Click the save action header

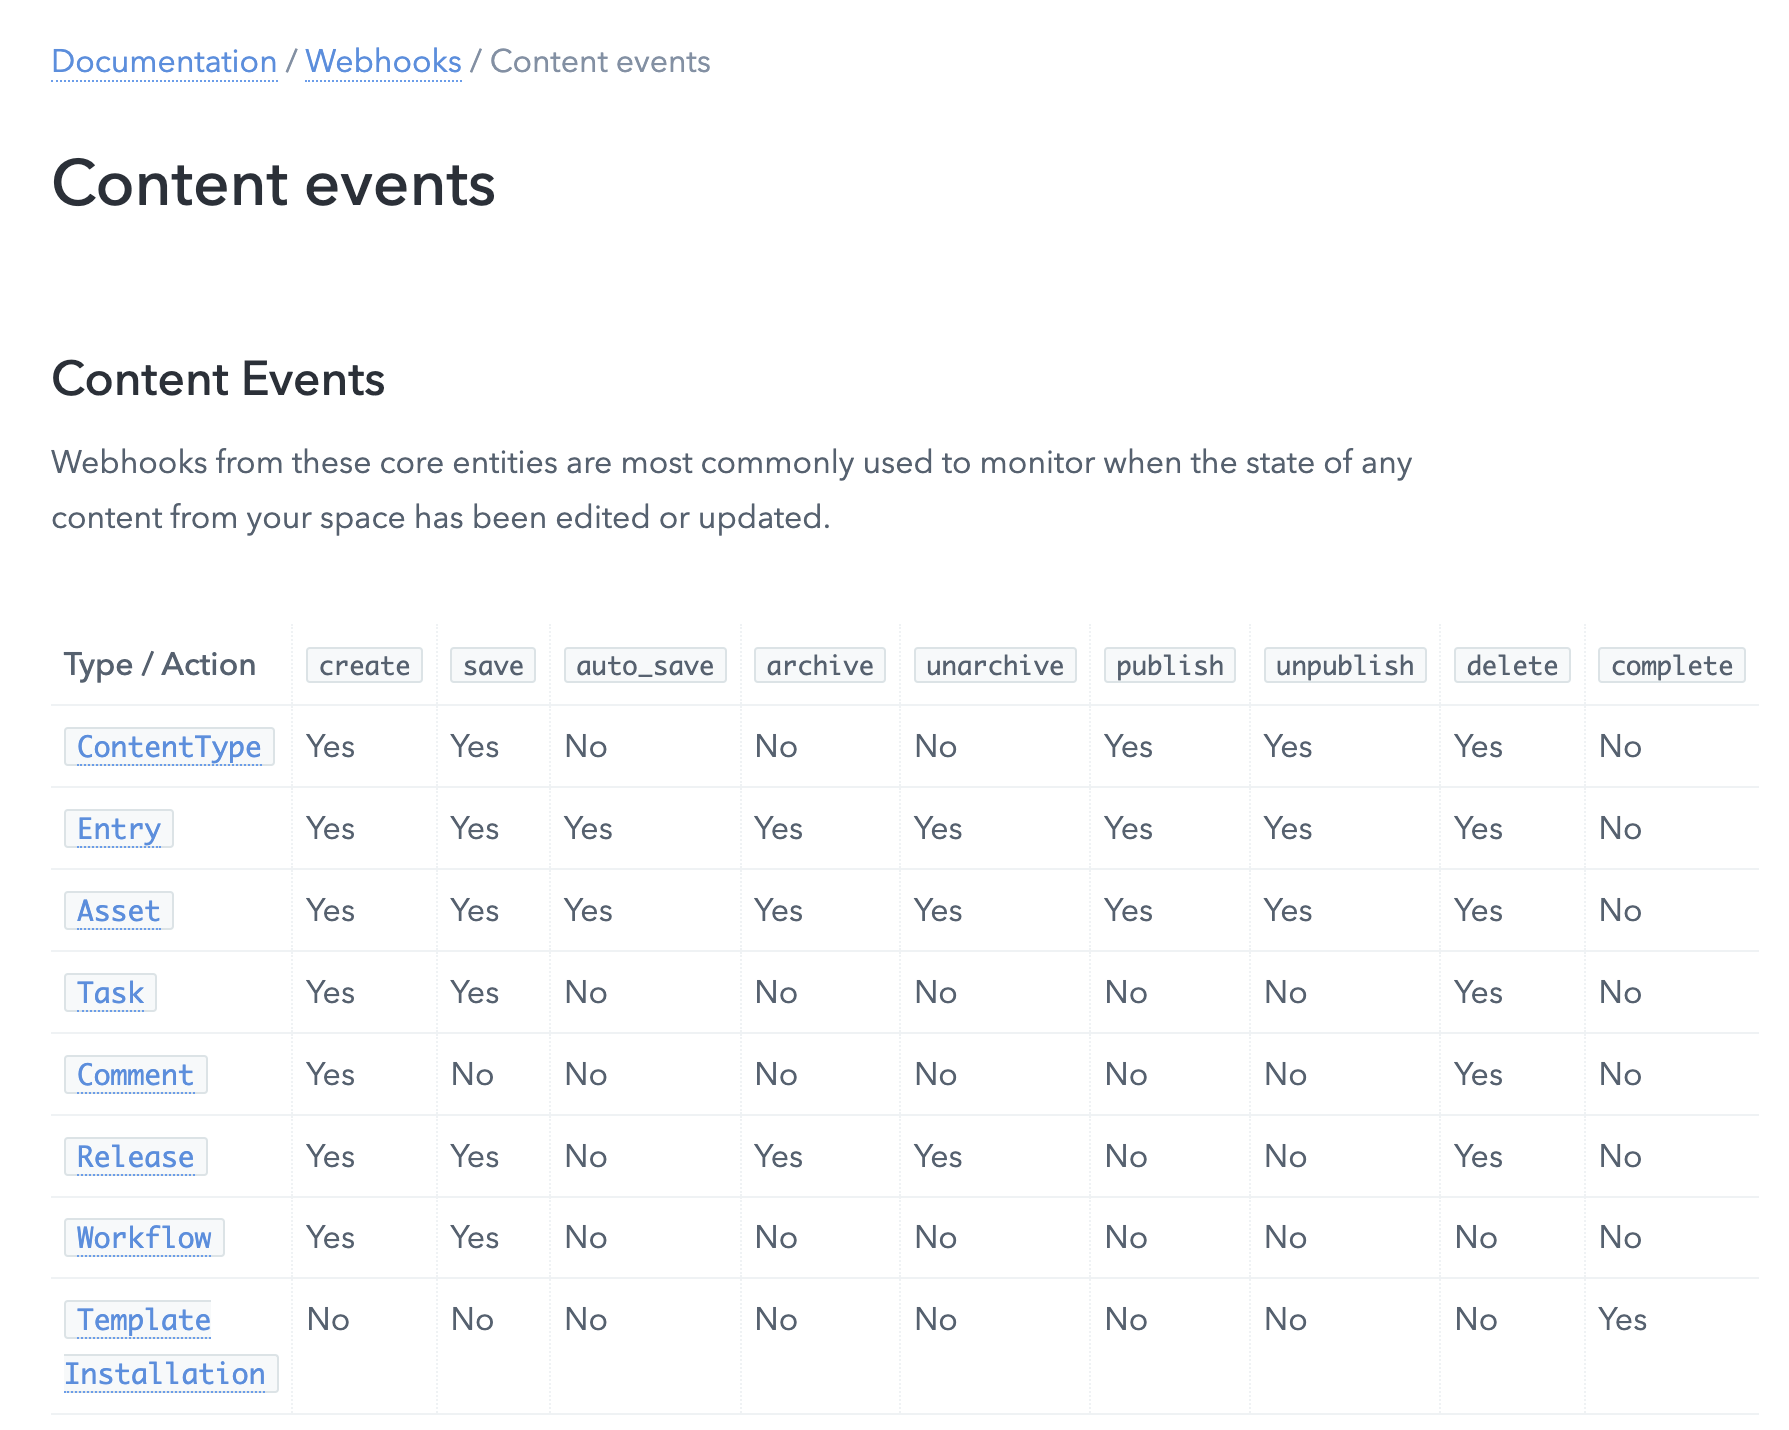click(493, 666)
